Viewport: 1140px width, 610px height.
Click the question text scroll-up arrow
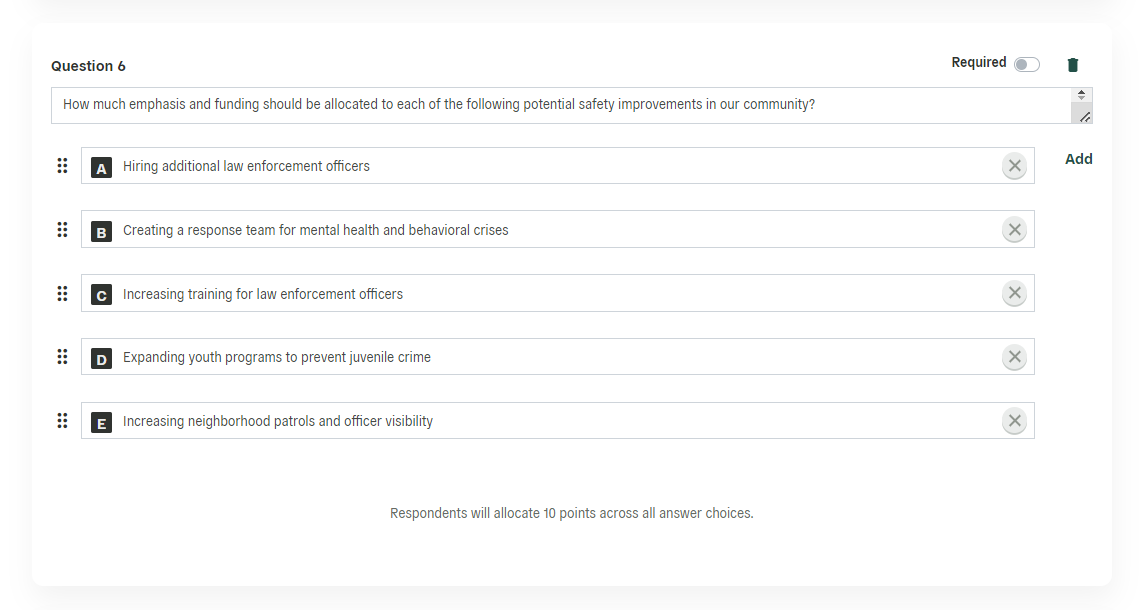tap(1081, 95)
